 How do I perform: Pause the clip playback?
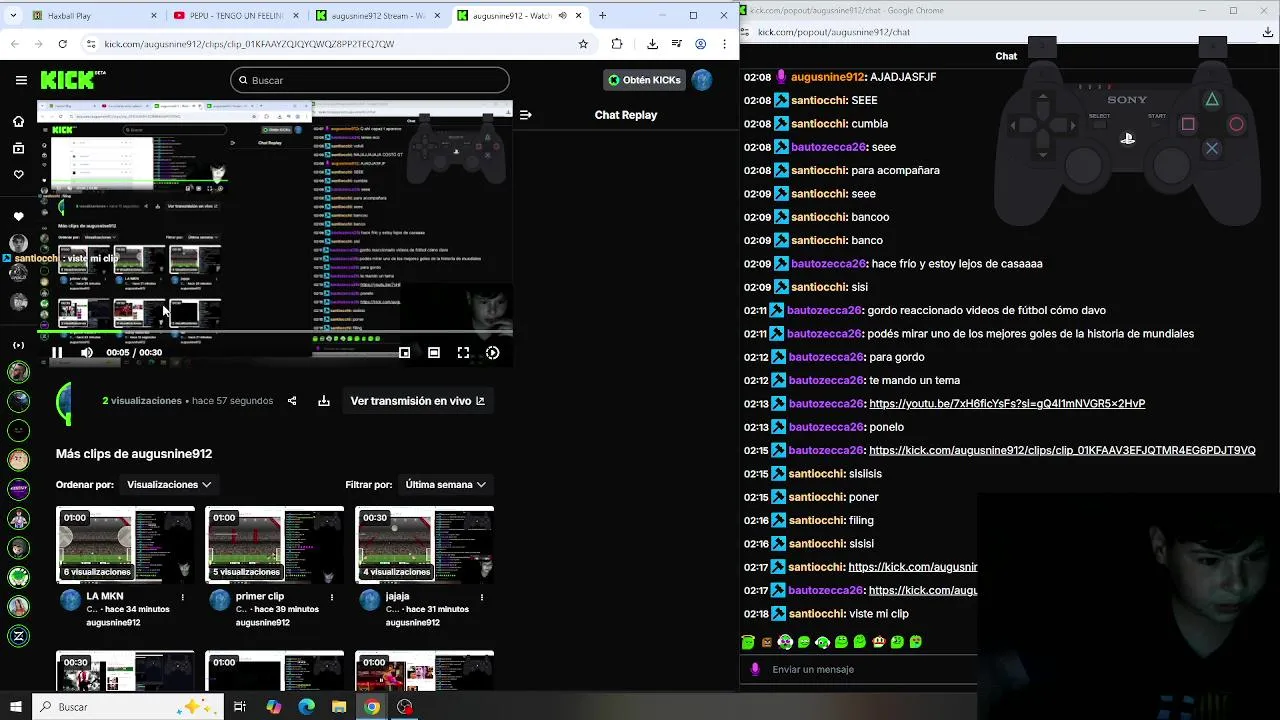[x=57, y=352]
